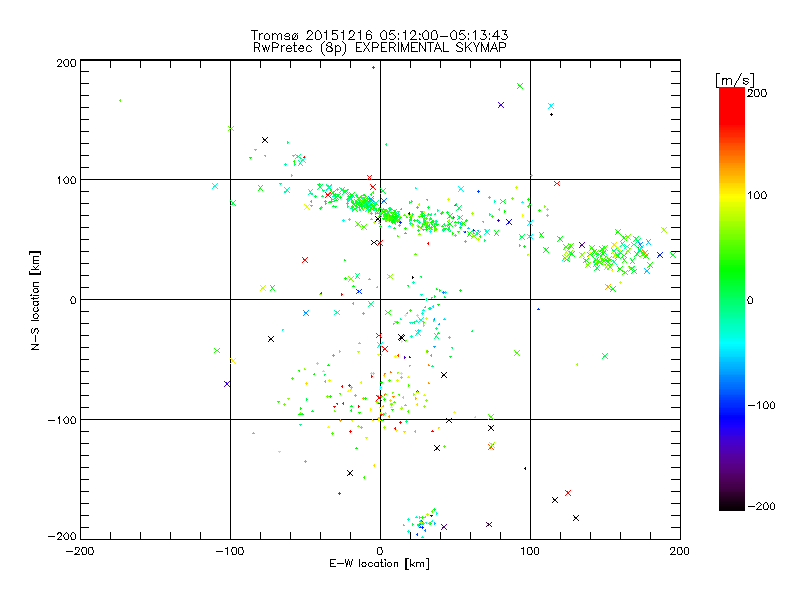
Task: Click the '[m/s]' colorbar unit label
Action: [x=735, y=80]
